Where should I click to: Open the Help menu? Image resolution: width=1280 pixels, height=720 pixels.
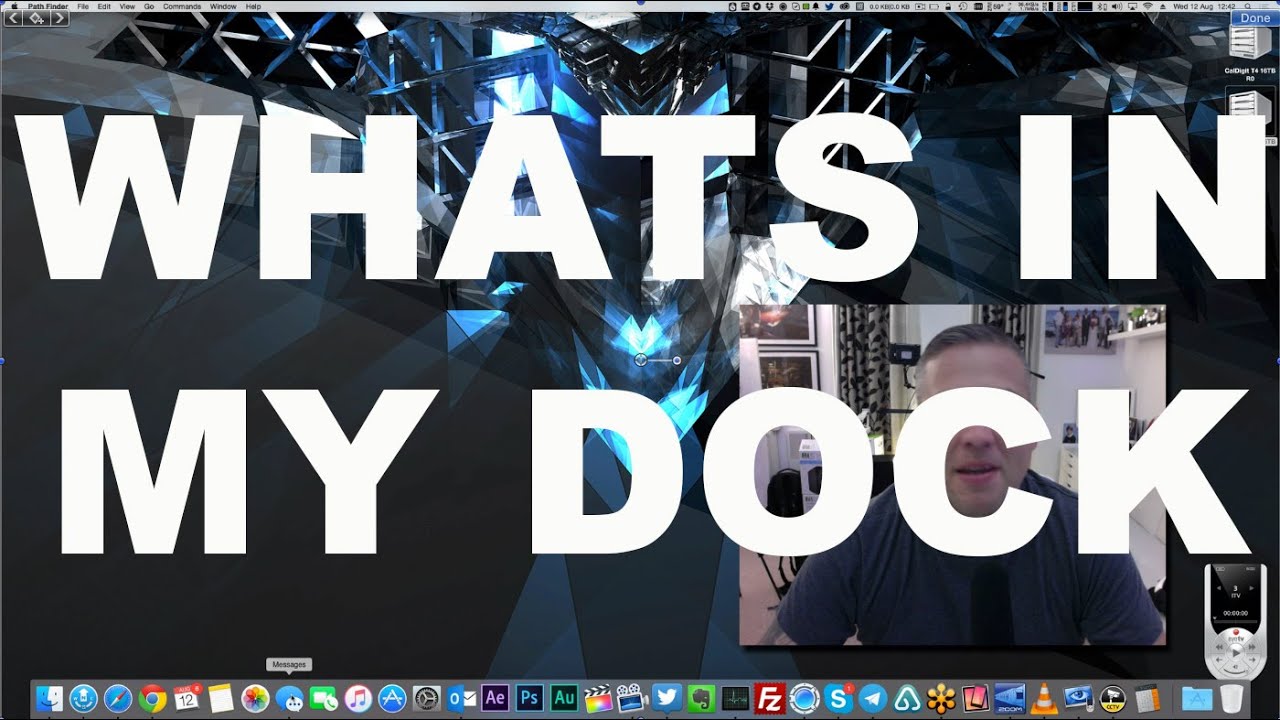[253, 6]
